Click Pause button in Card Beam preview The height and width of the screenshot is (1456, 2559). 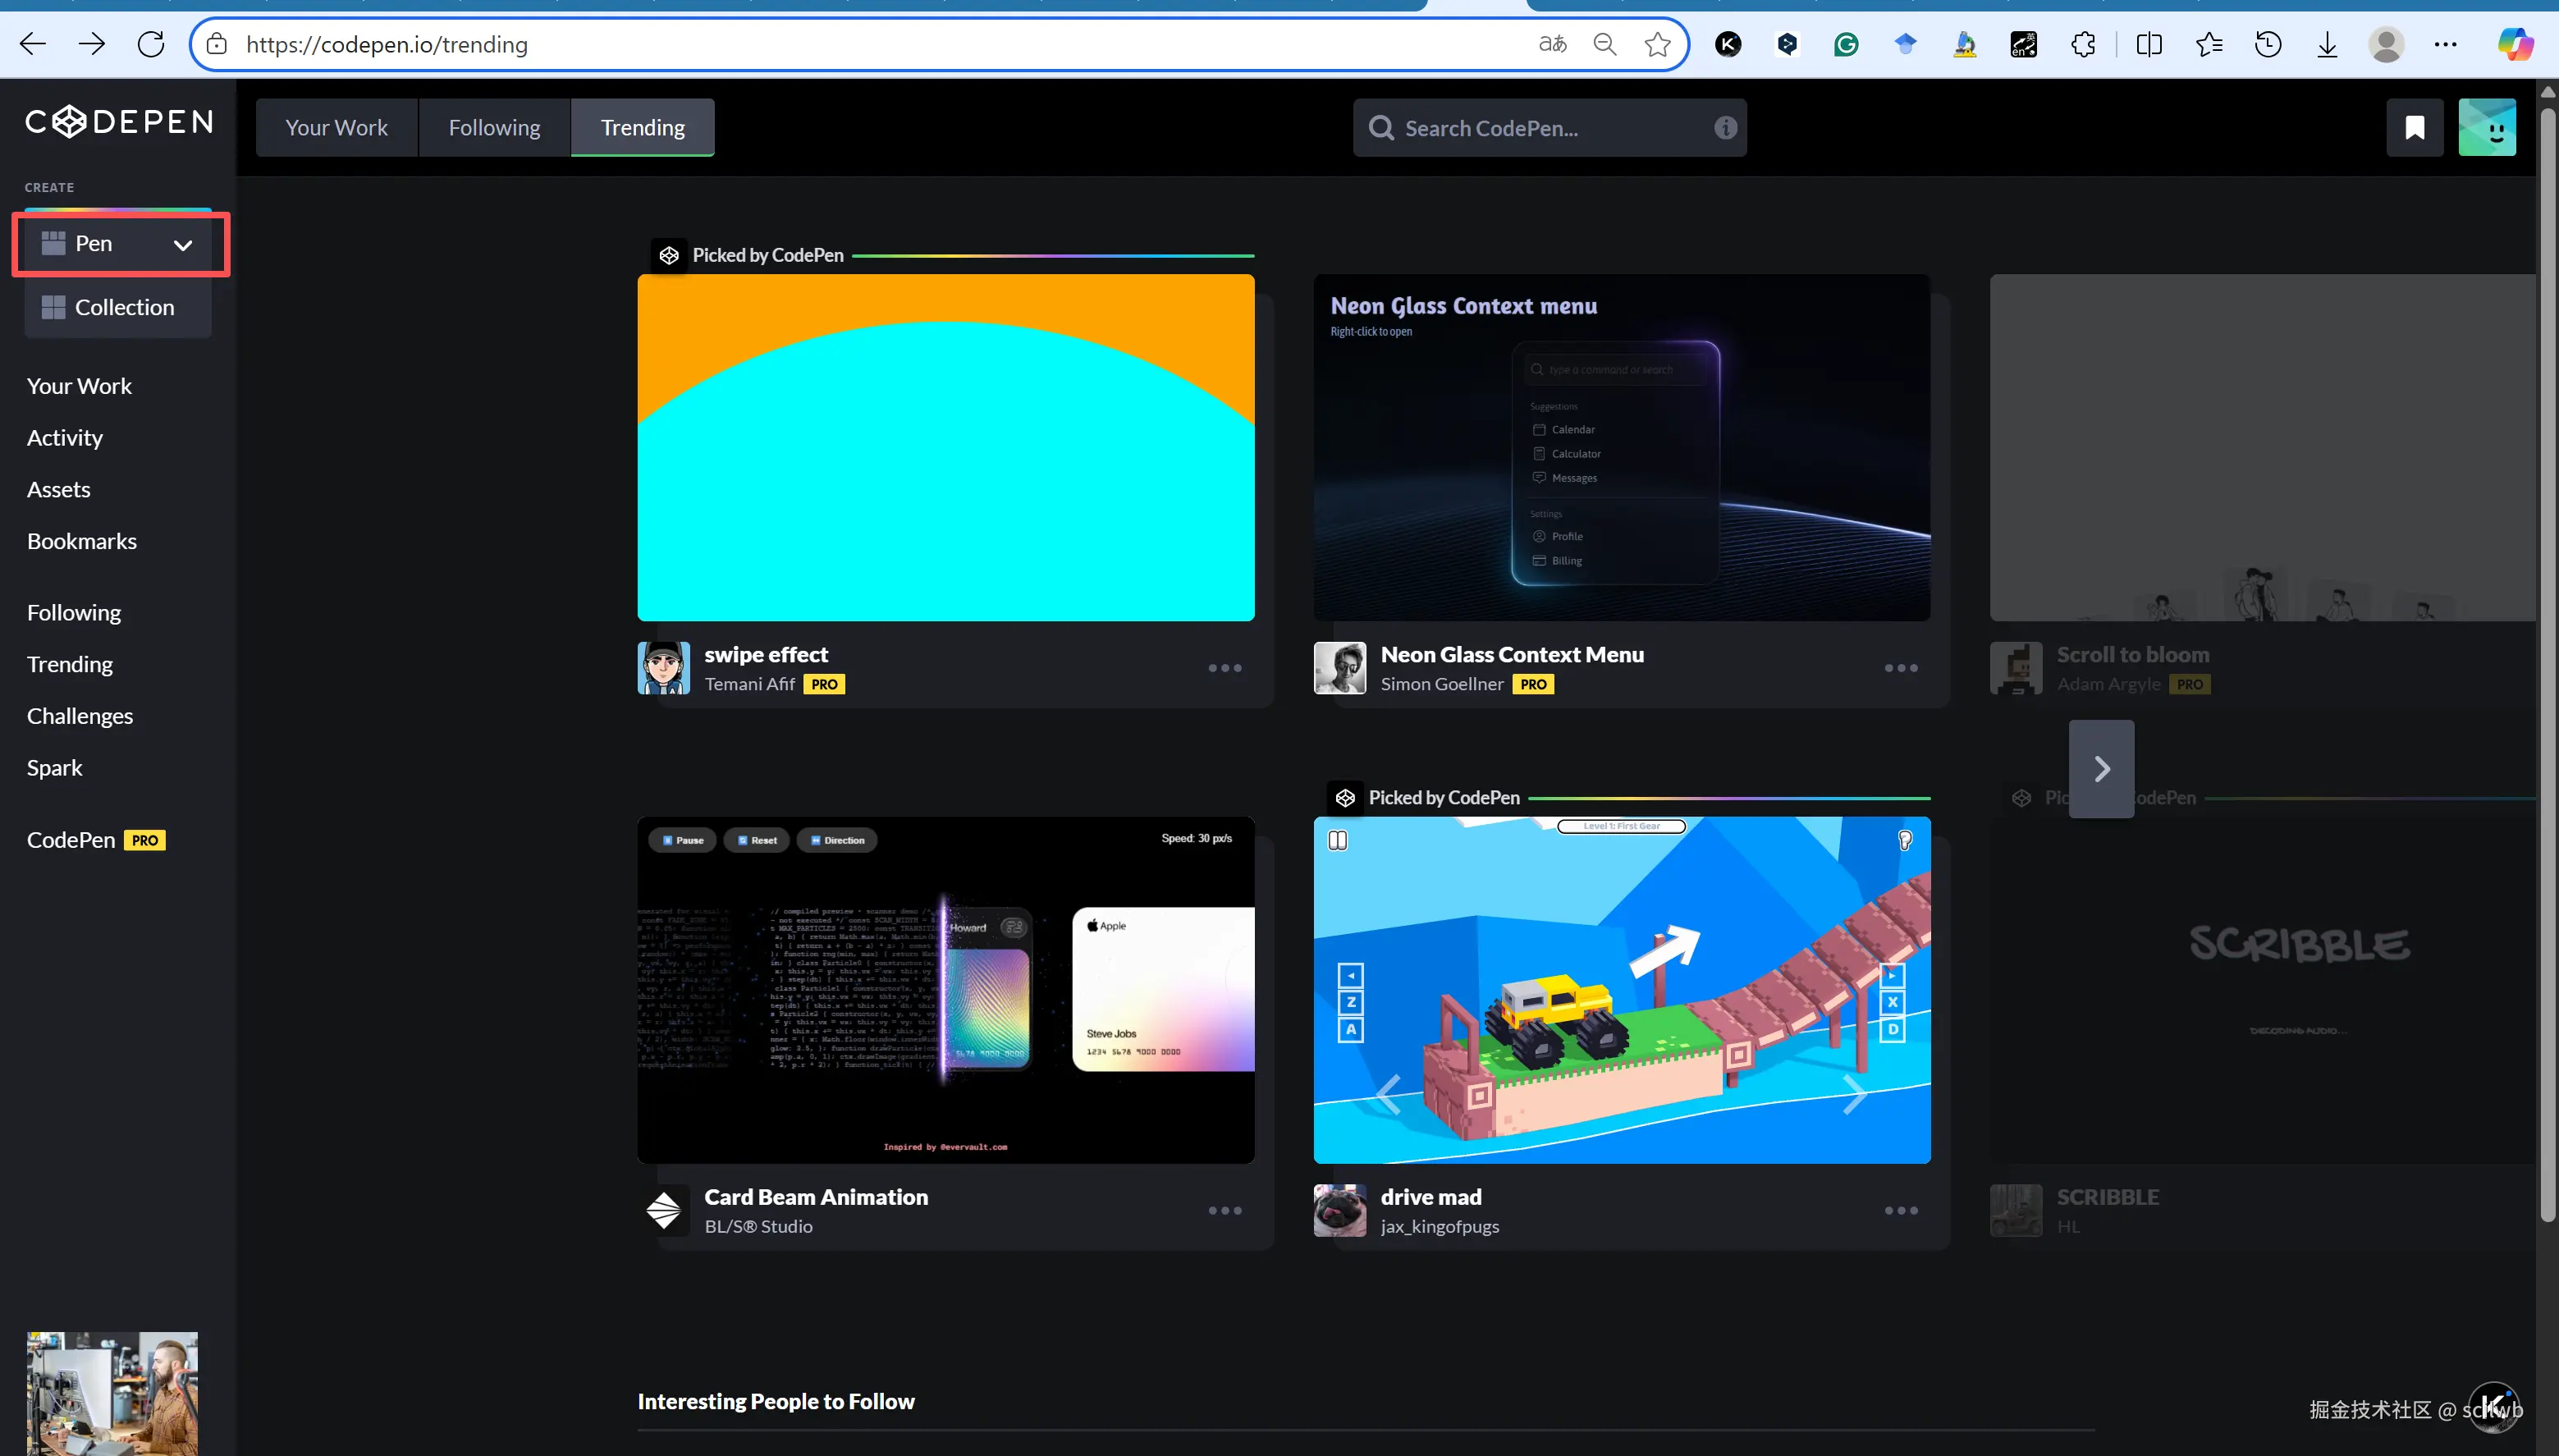pyautogui.click(x=683, y=840)
